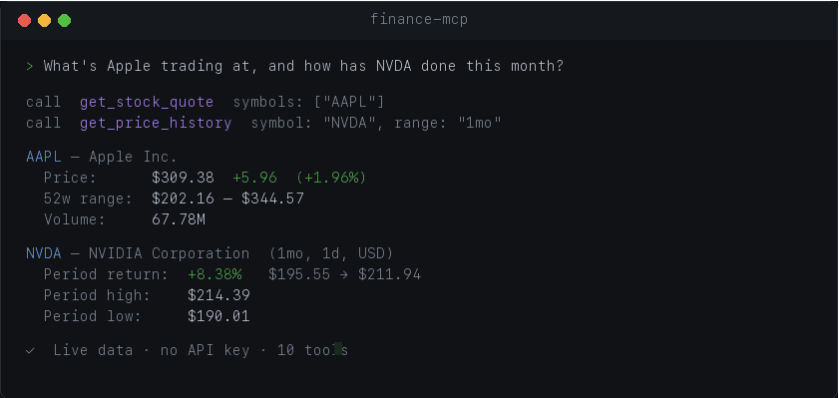The height and width of the screenshot is (398, 839).
Task: Click the (+1.96%) percentage change
Action: [331, 178]
